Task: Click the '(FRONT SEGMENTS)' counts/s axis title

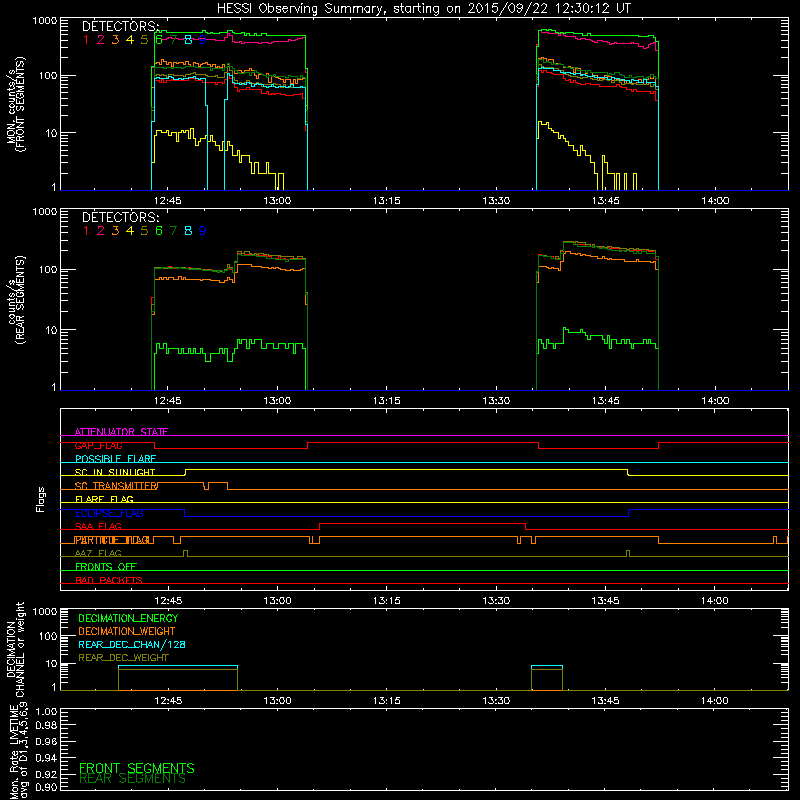Action: tap(20, 104)
